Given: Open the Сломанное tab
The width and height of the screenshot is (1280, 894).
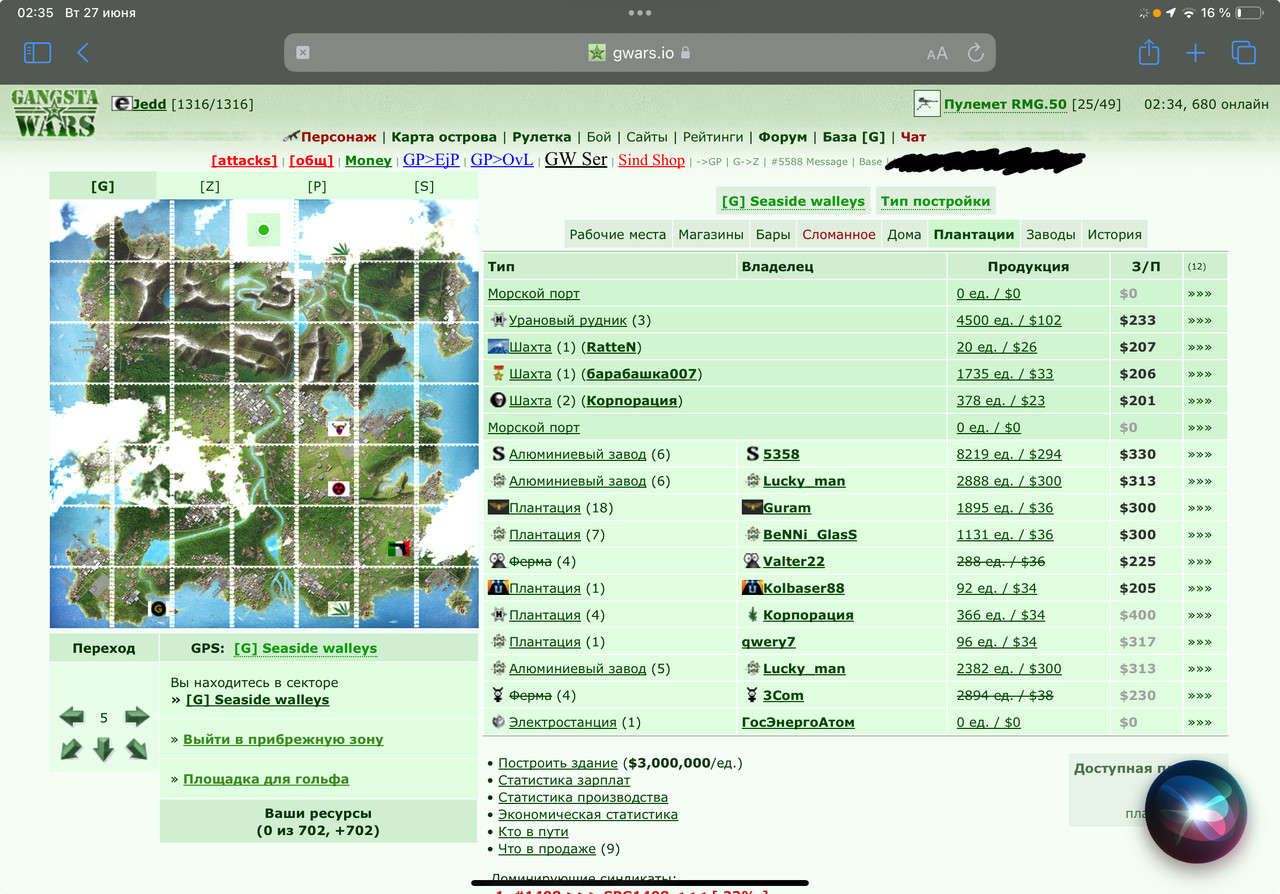Looking at the screenshot, I should point(838,234).
